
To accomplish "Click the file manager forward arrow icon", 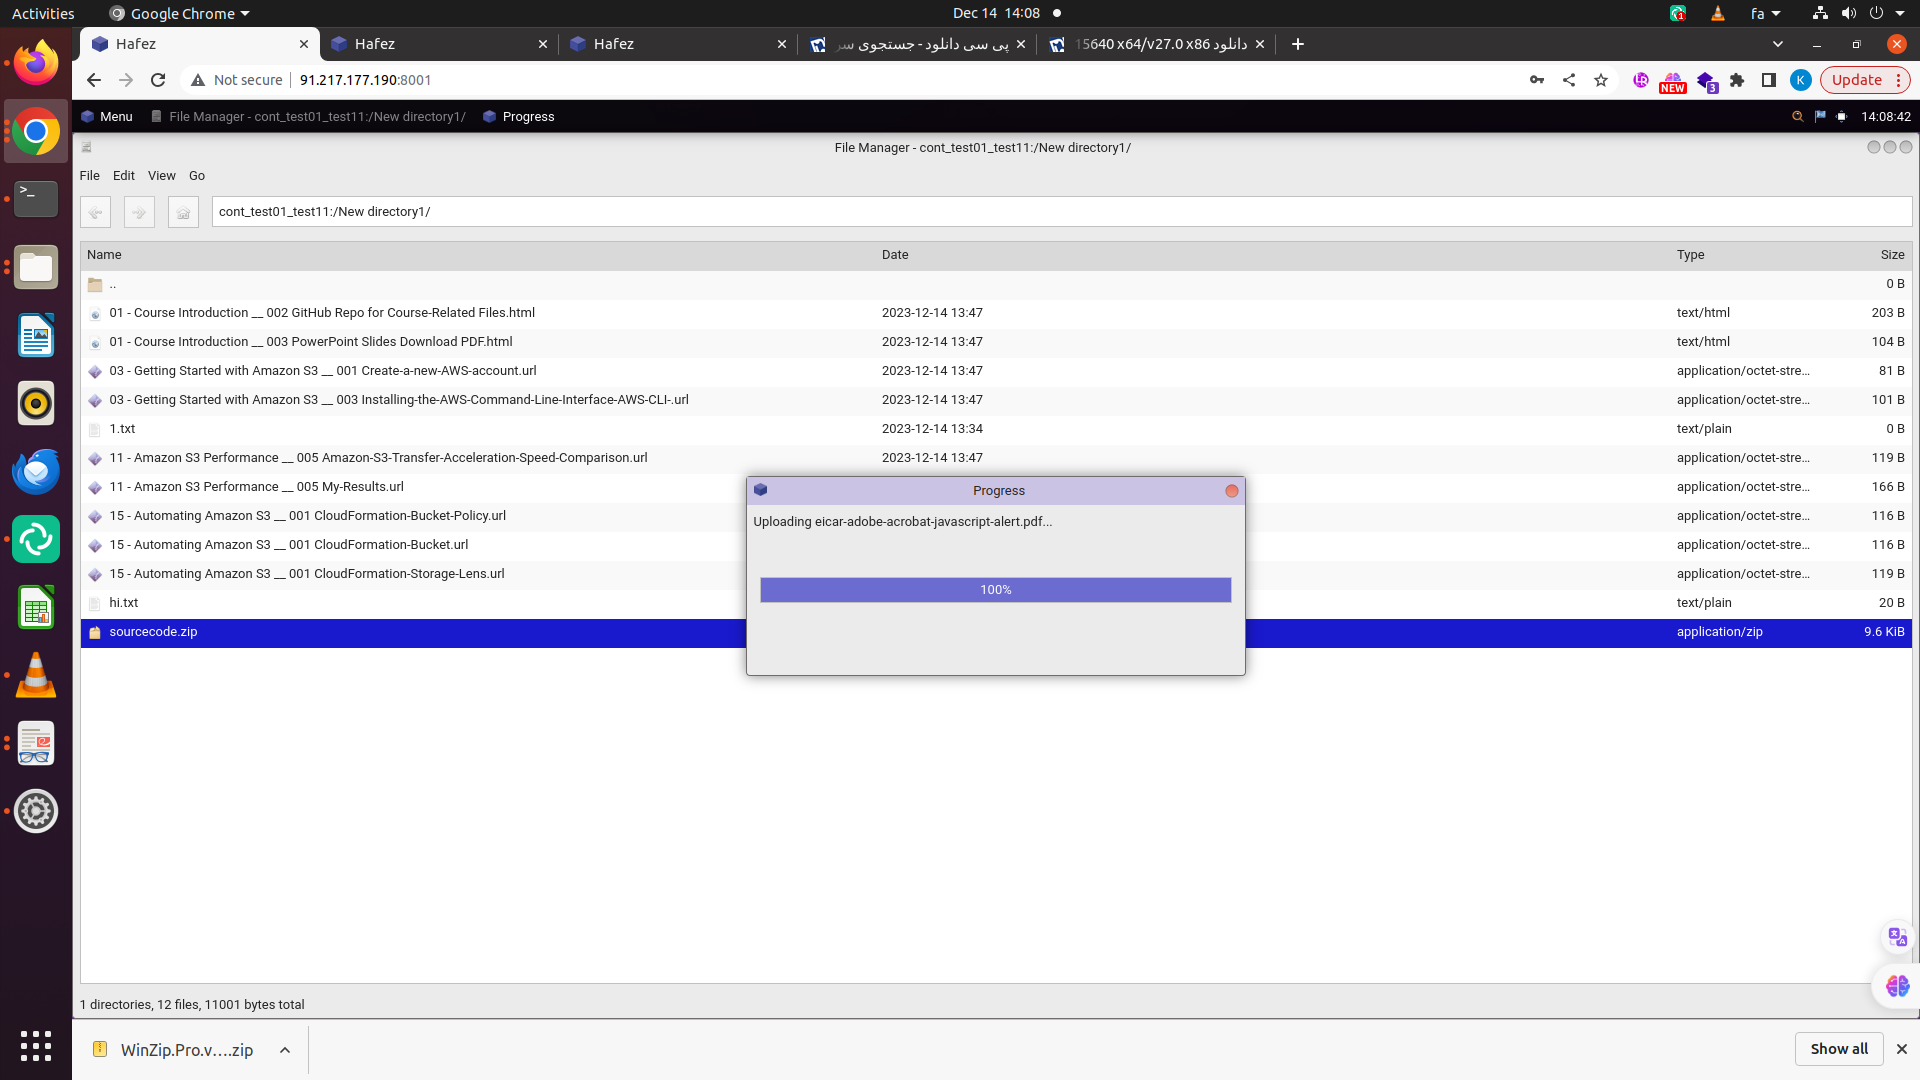I will pyautogui.click(x=139, y=212).
